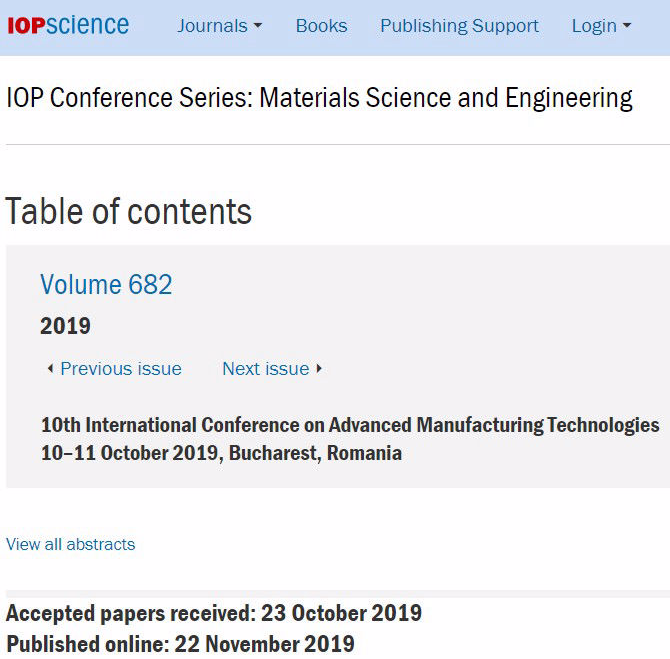Click the Accepted papers received date text

tap(214, 613)
